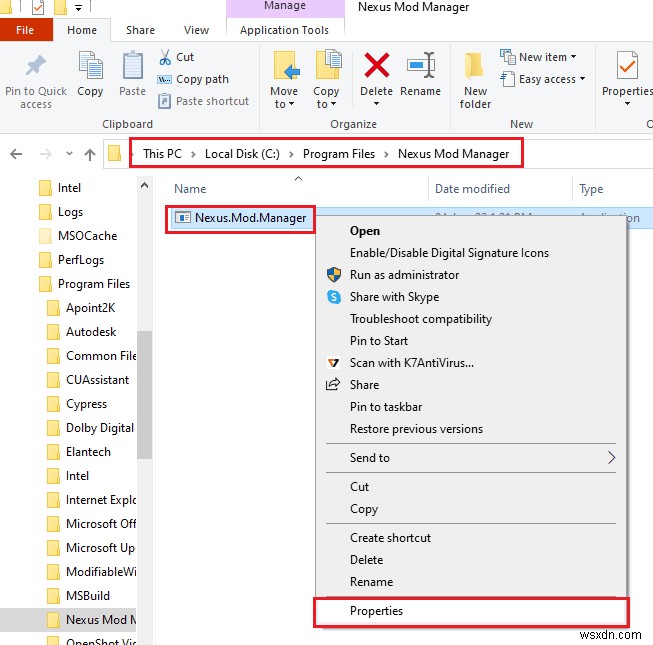This screenshot has height=645, width=653.
Task: Click quick access toolbar properties icon
Action: (38, 7)
